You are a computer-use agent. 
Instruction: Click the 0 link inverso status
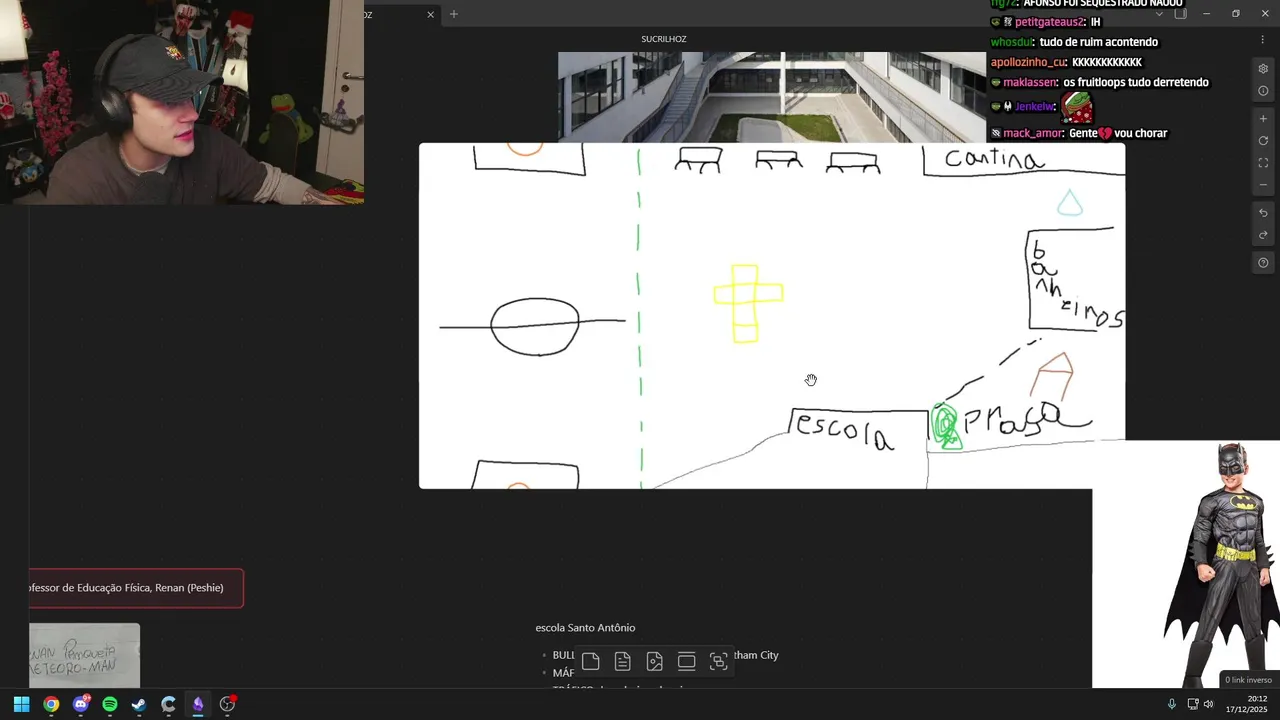[1249, 680]
